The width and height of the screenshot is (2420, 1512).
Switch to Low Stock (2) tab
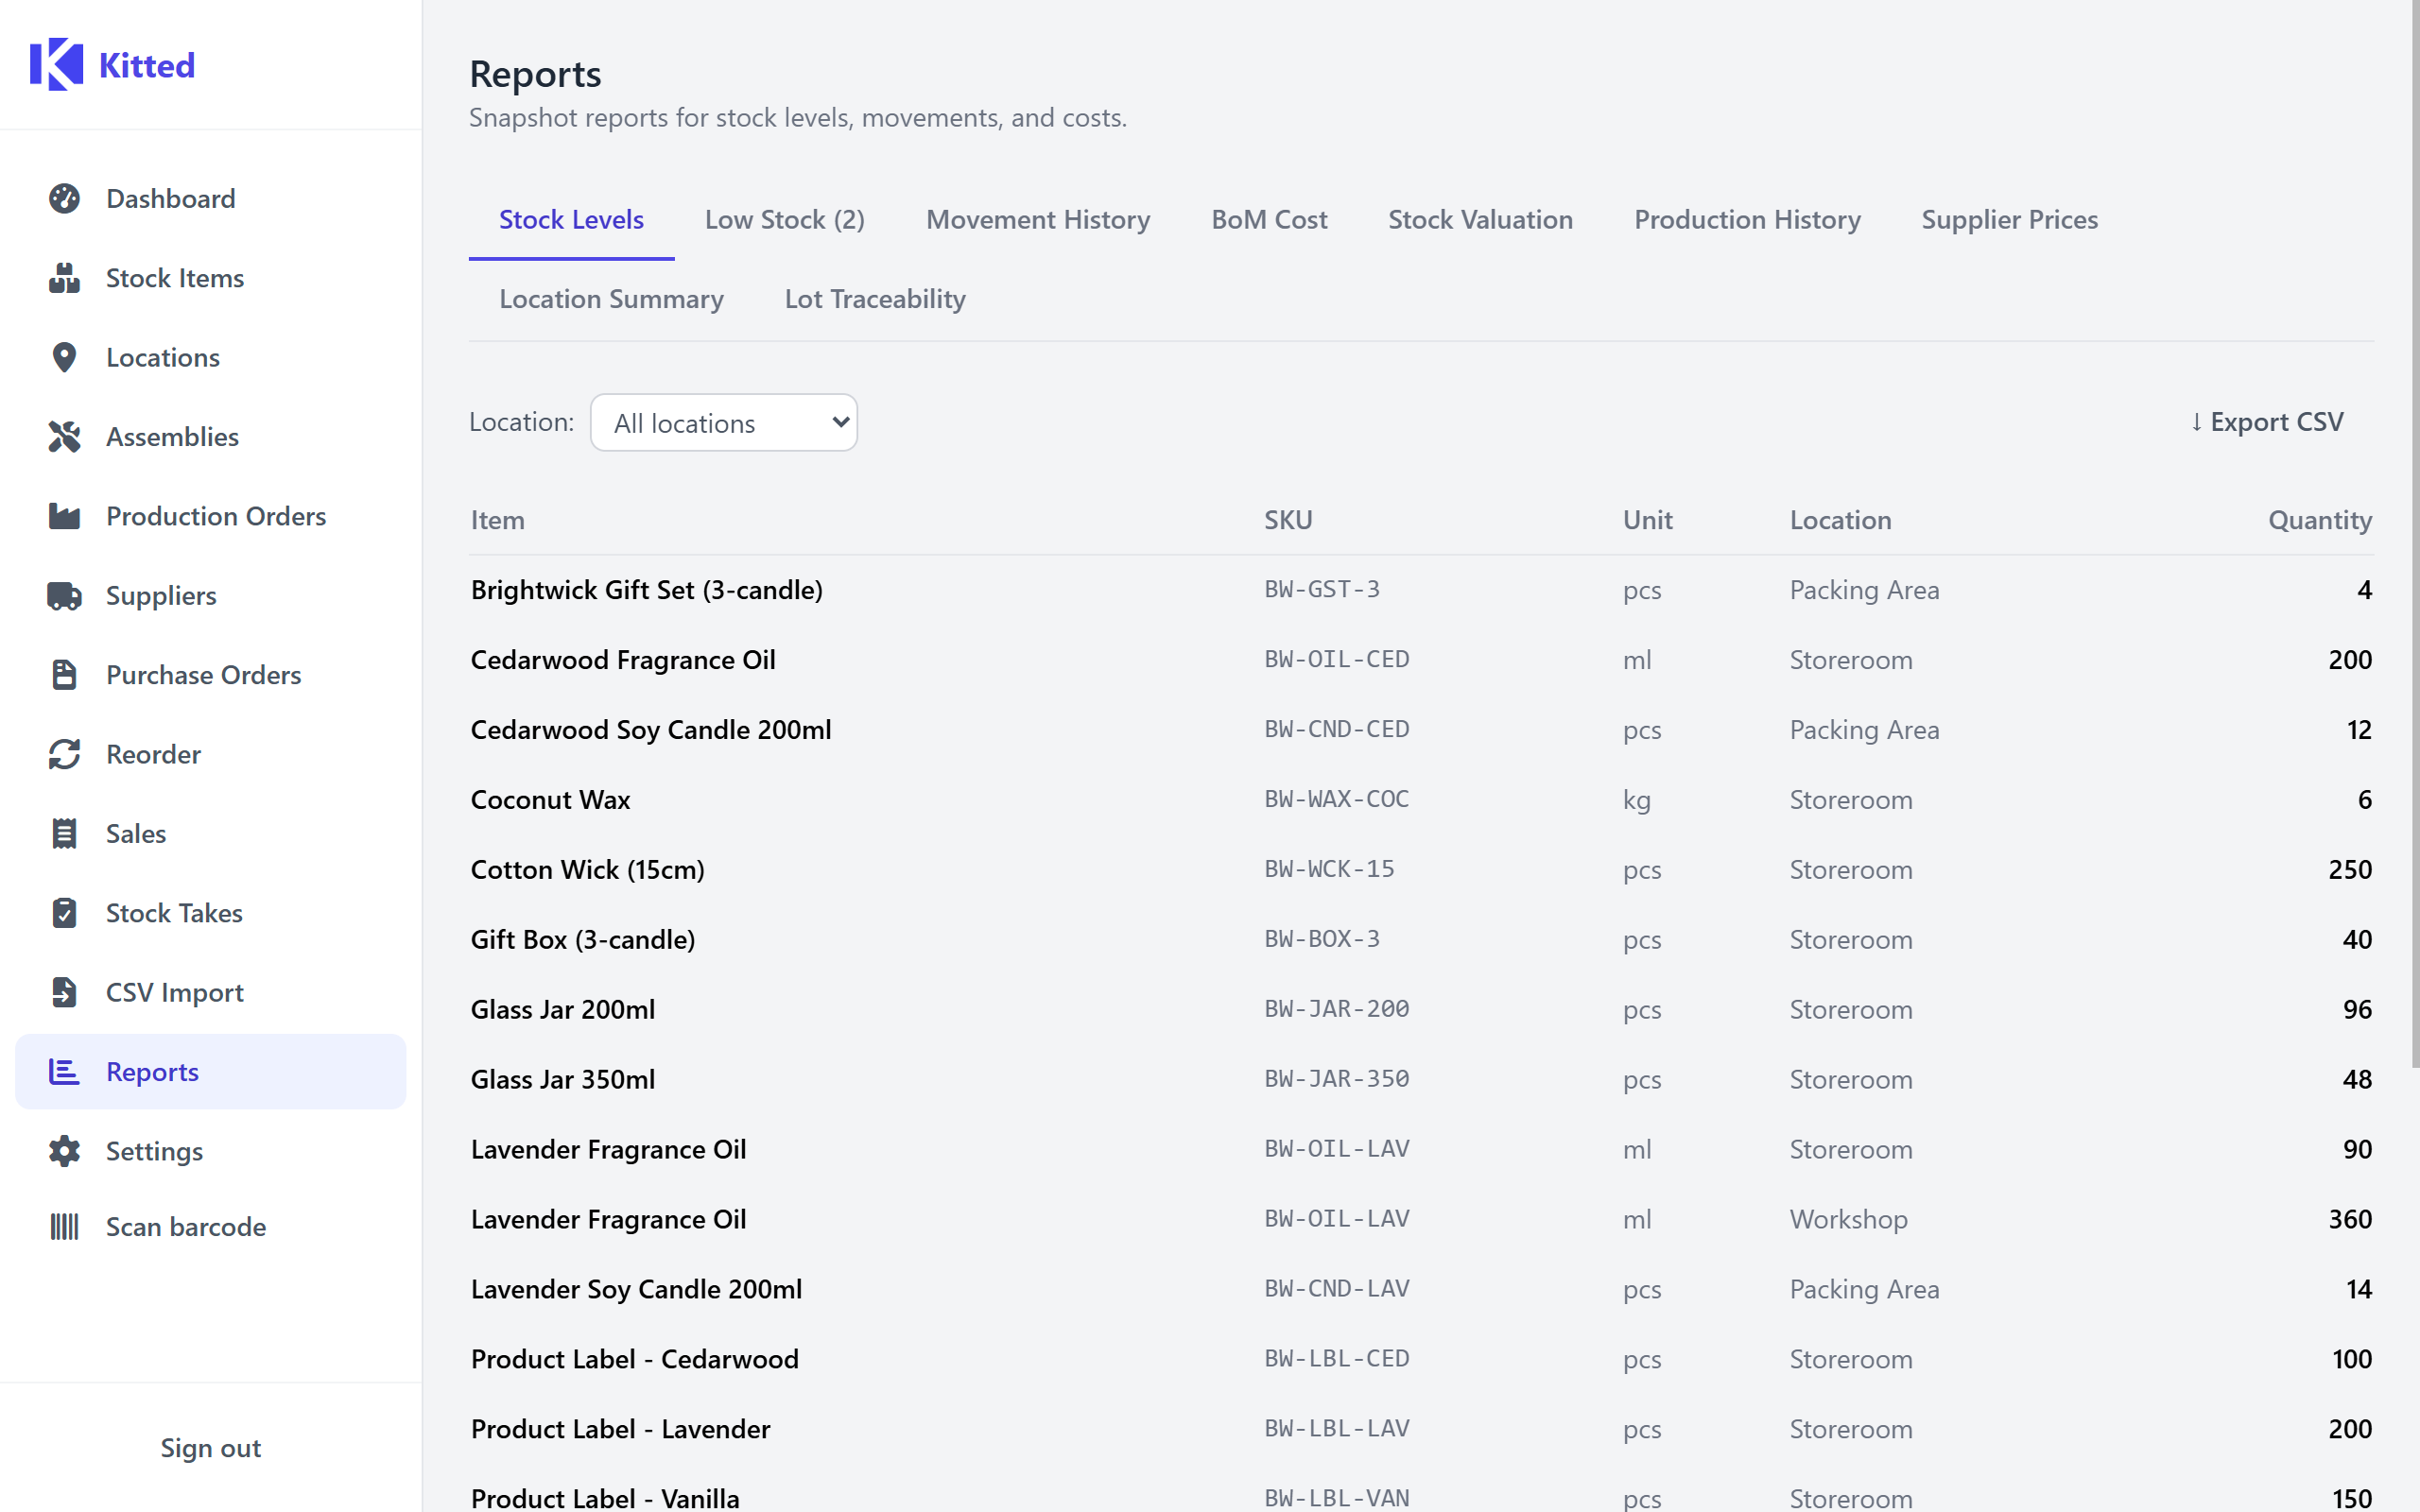click(x=785, y=220)
